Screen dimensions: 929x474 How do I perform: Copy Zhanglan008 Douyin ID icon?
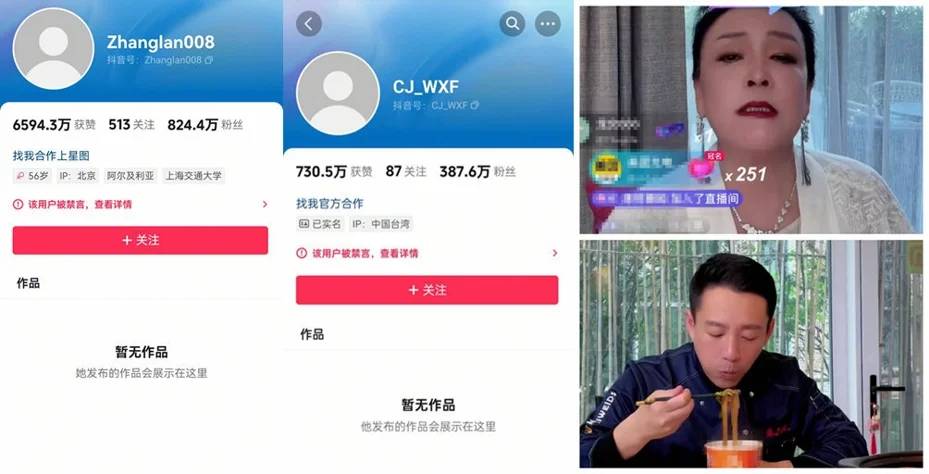point(209,60)
